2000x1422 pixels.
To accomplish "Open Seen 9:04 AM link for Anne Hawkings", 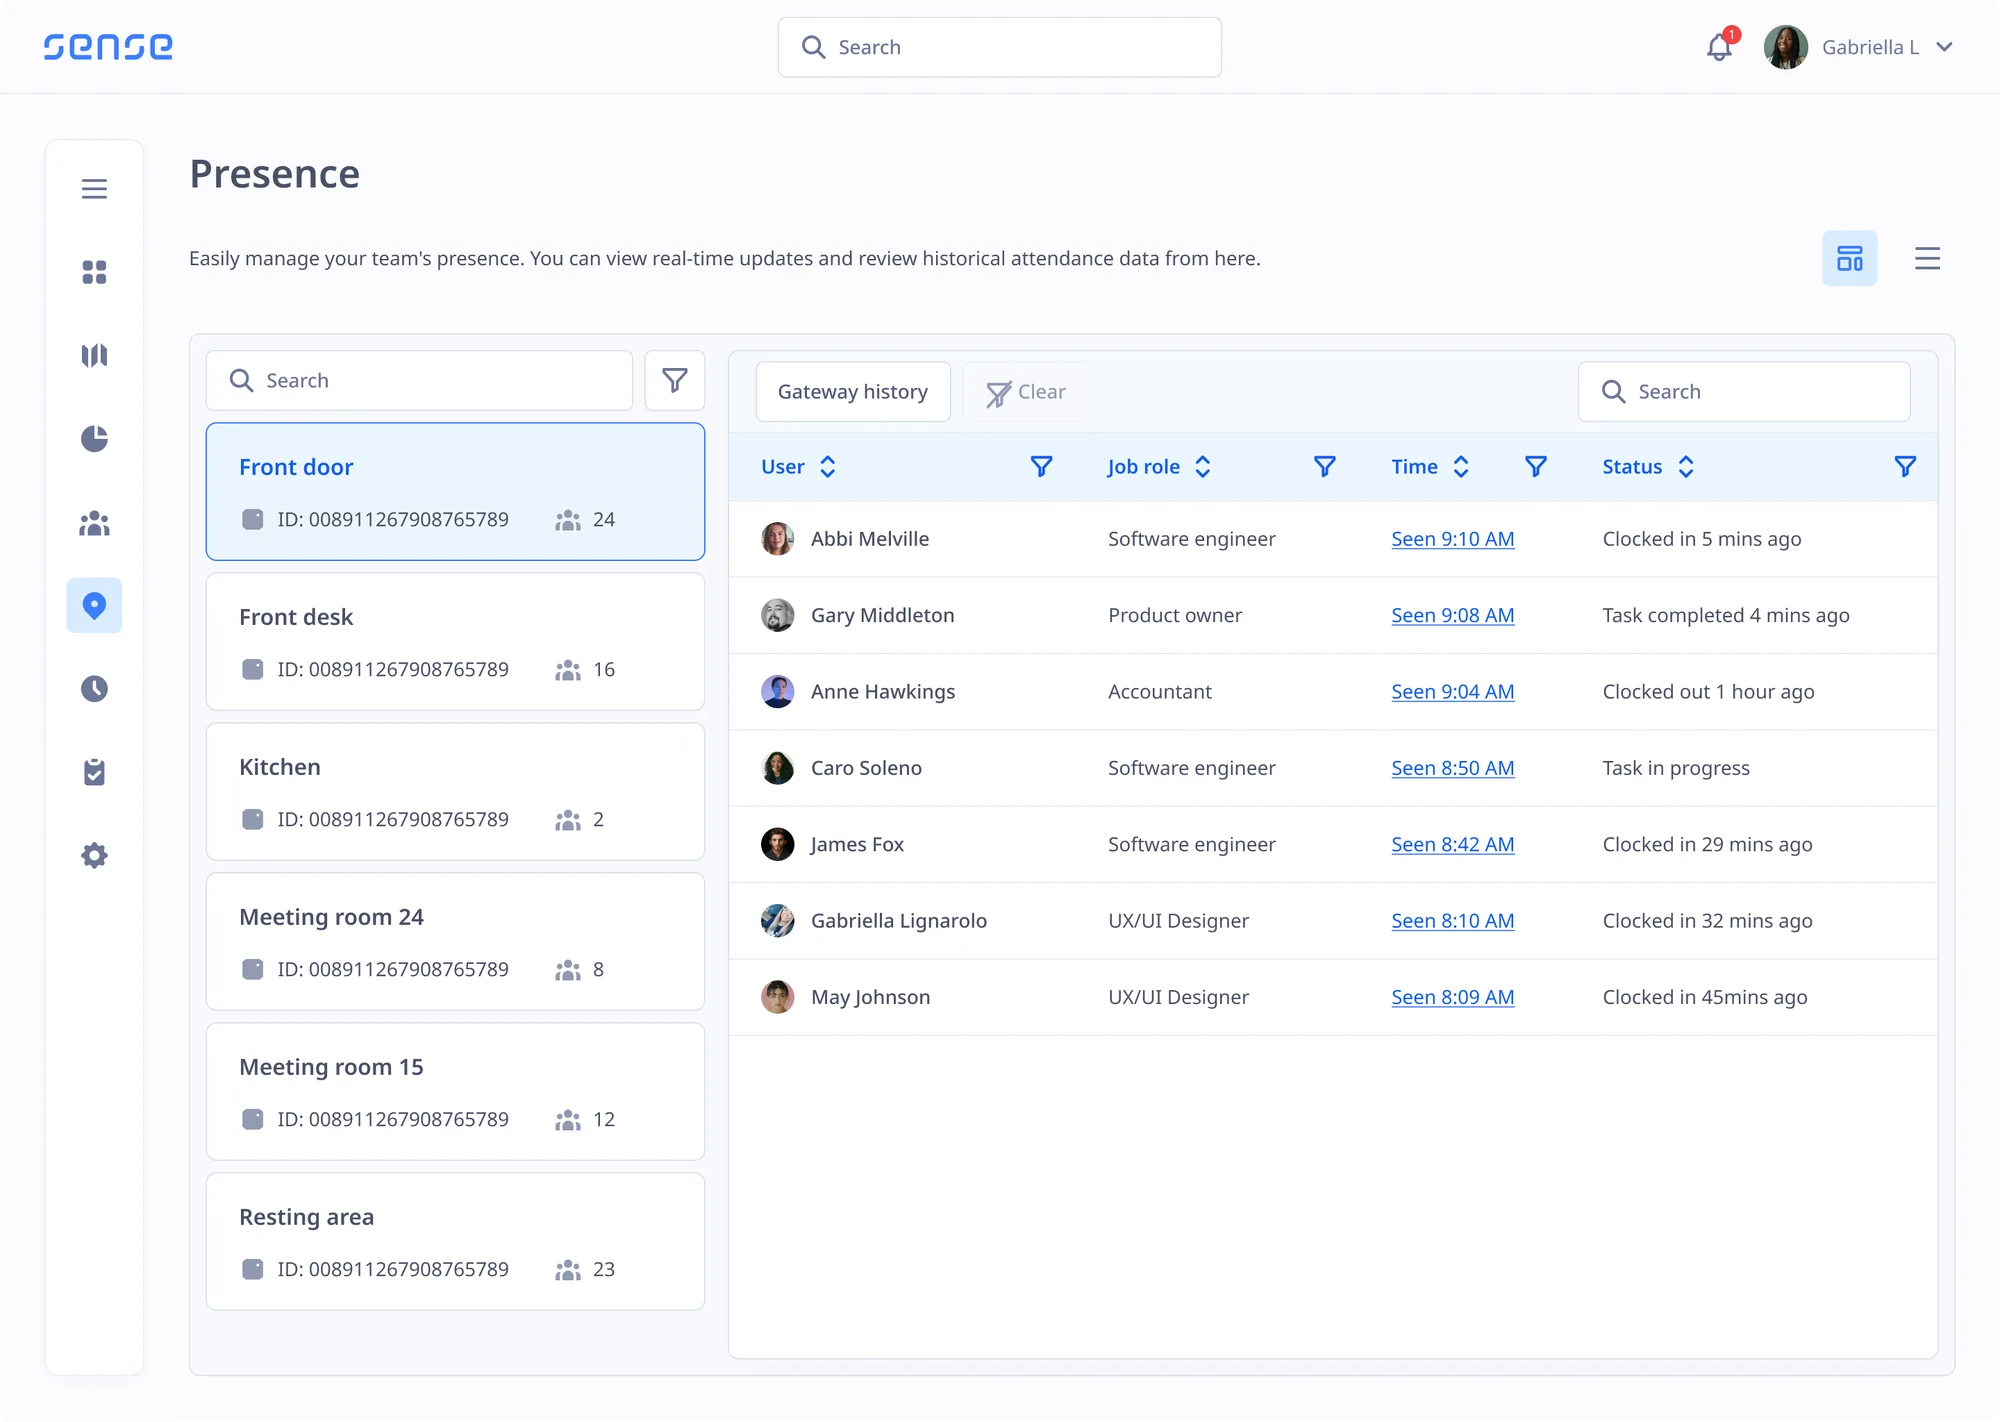I will [x=1452, y=691].
